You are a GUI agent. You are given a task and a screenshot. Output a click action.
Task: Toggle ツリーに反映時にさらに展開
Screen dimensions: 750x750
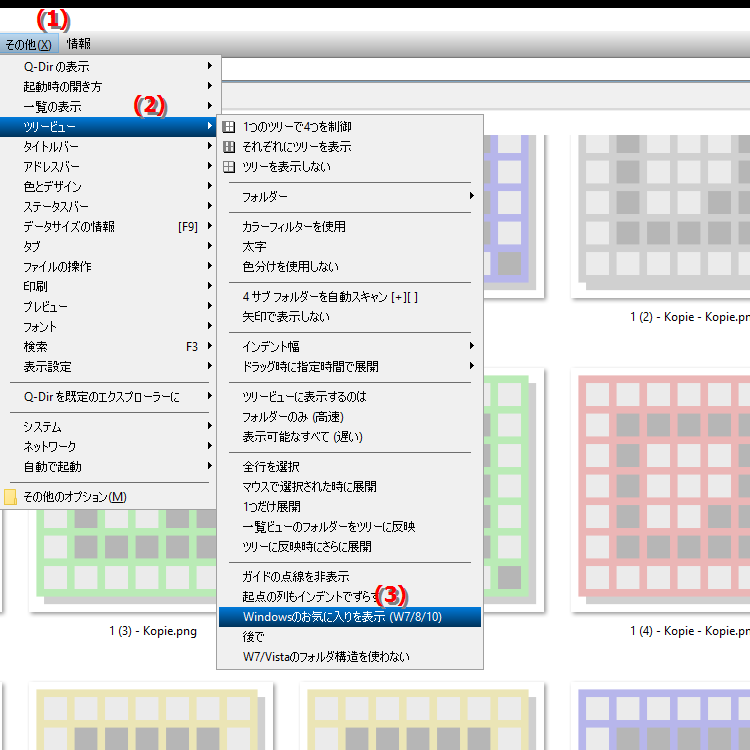[350, 547]
